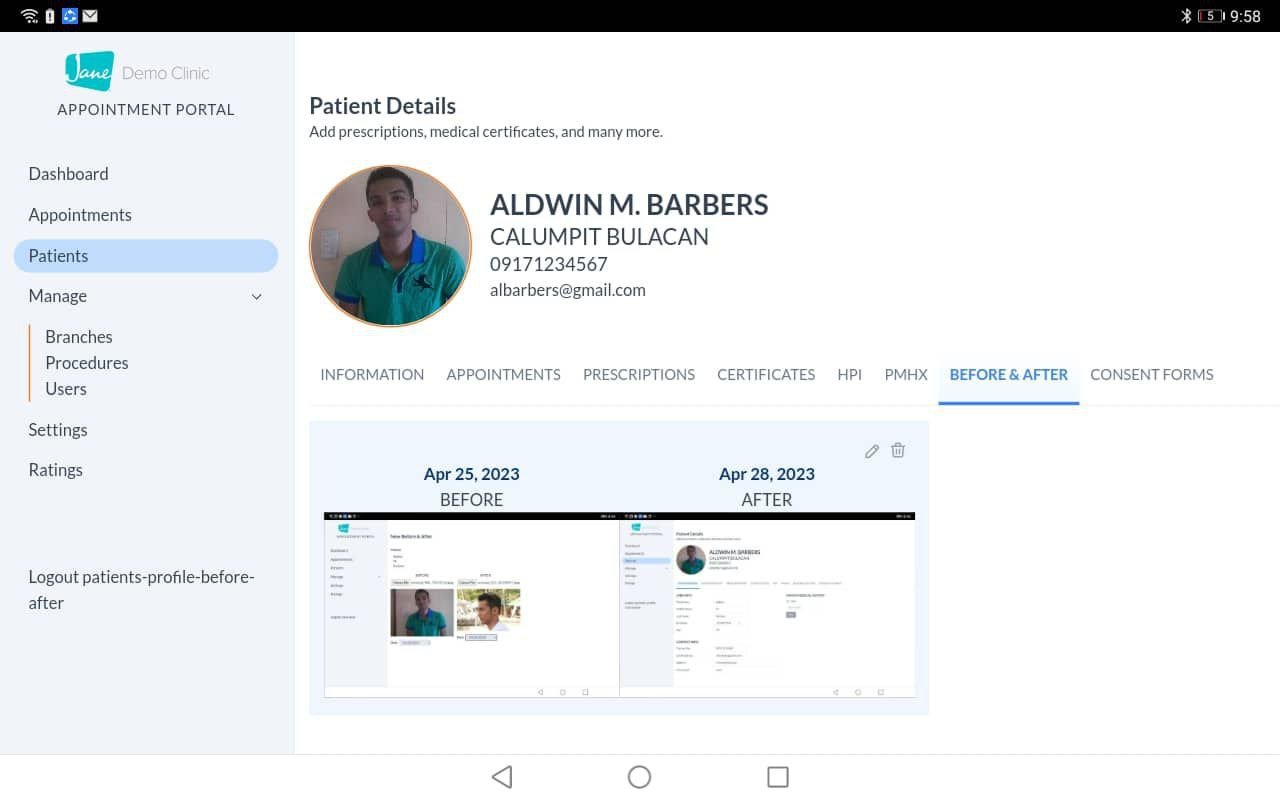
Task: Expand the Manage menu chevron
Action: point(257,297)
